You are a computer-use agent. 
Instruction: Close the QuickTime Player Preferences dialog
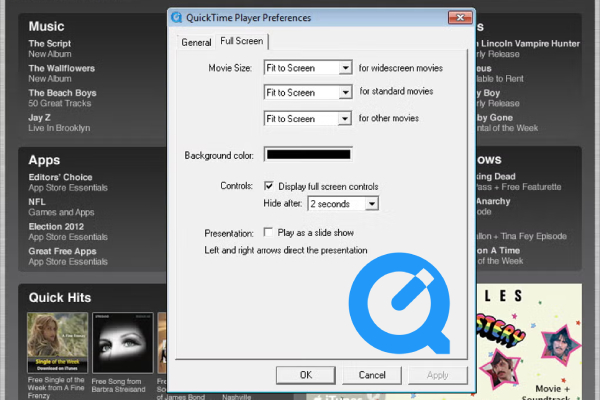pyautogui.click(x=456, y=17)
